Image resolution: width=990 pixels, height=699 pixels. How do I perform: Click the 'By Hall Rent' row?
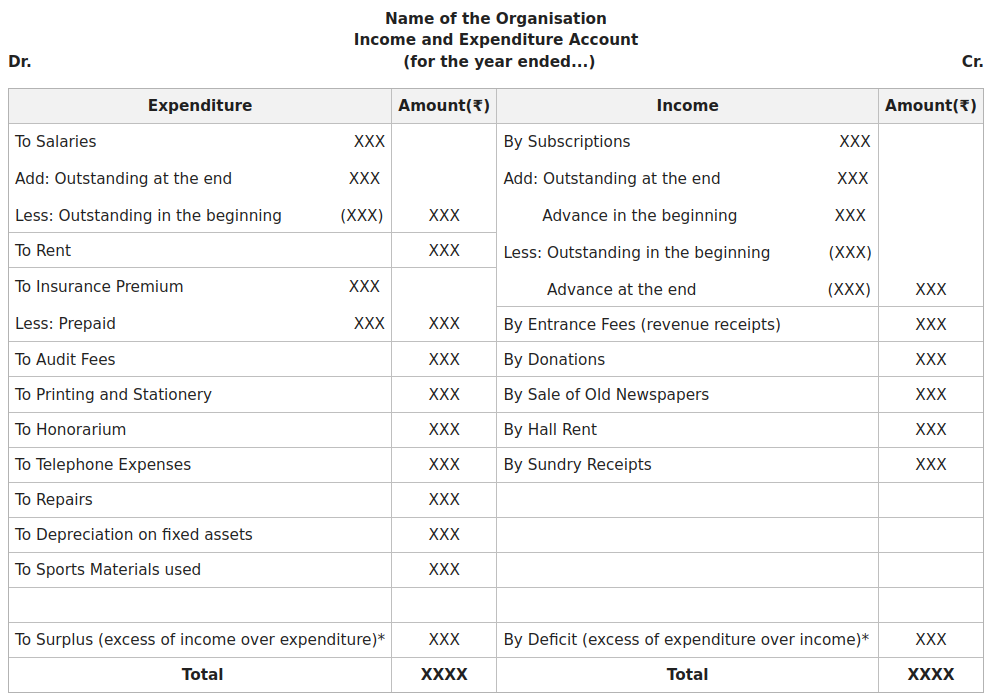(550, 430)
